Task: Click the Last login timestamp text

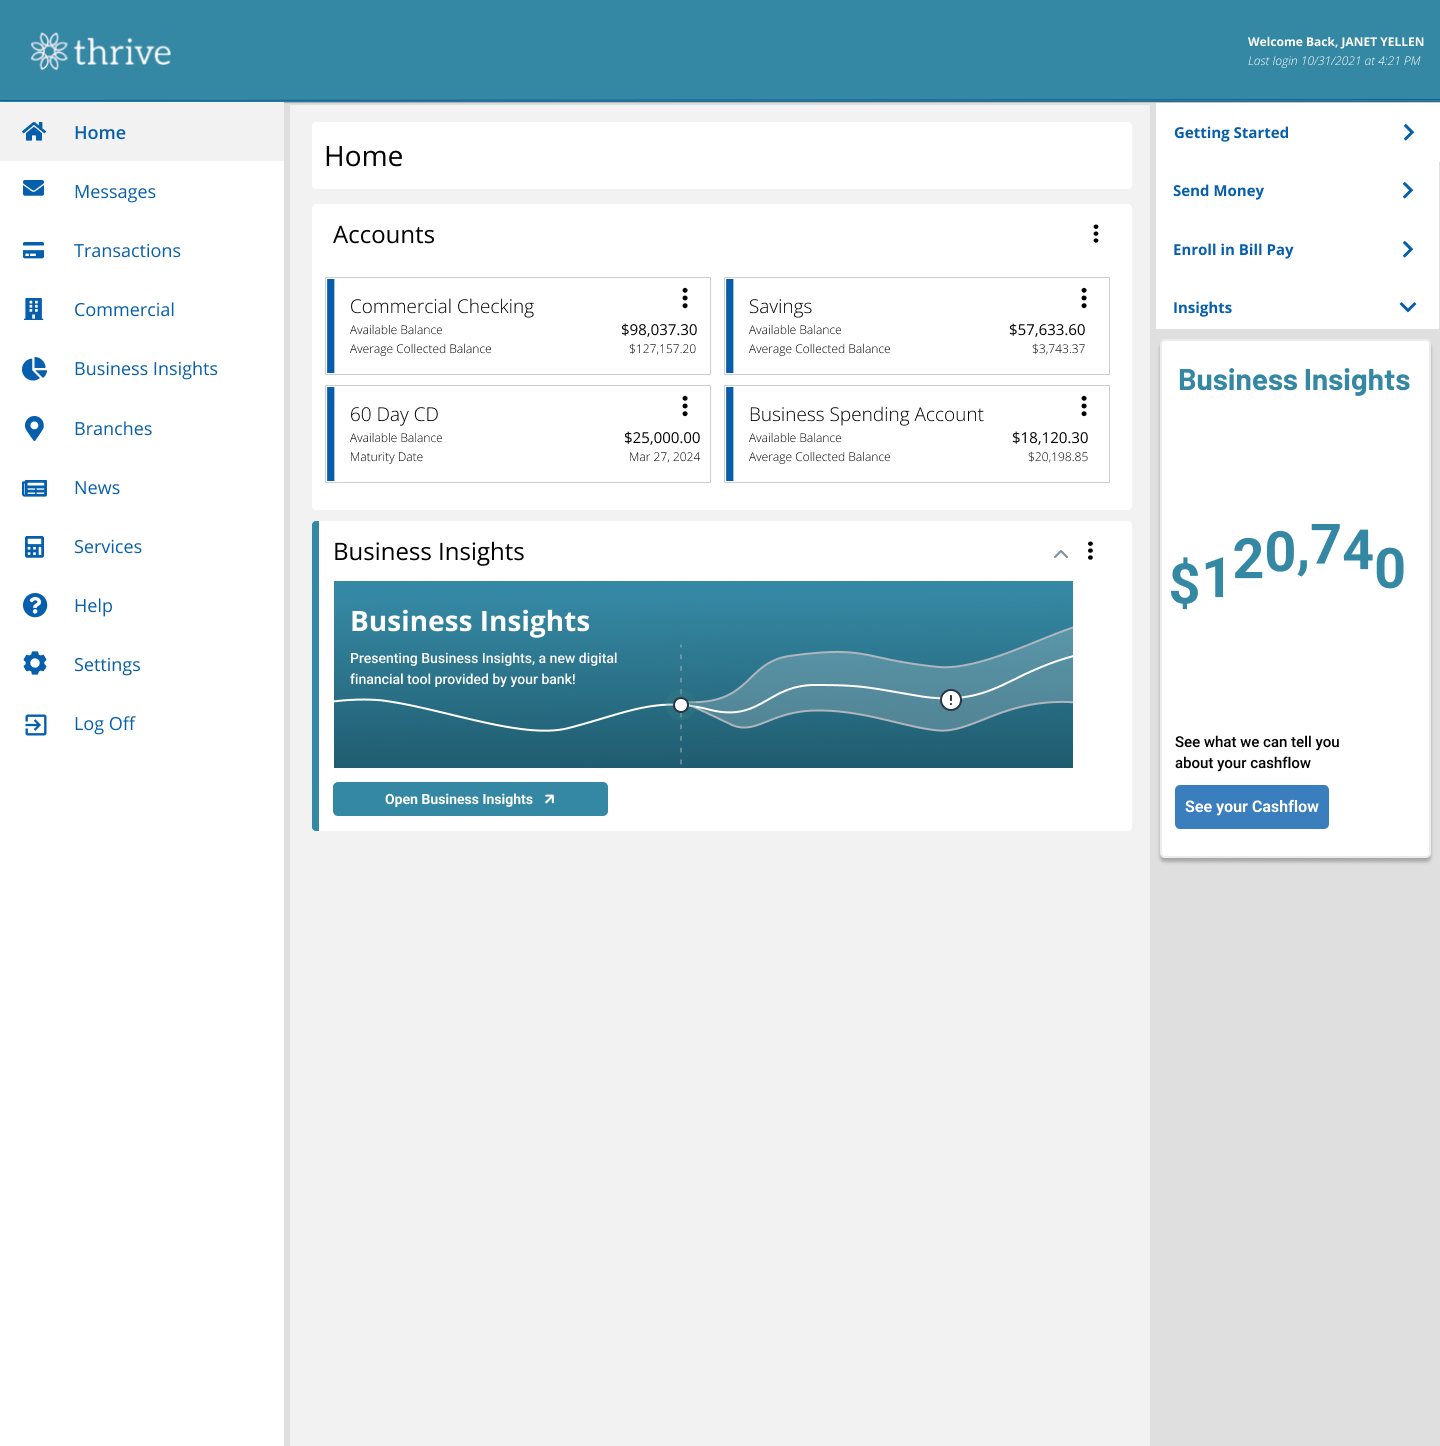Action: (1334, 61)
